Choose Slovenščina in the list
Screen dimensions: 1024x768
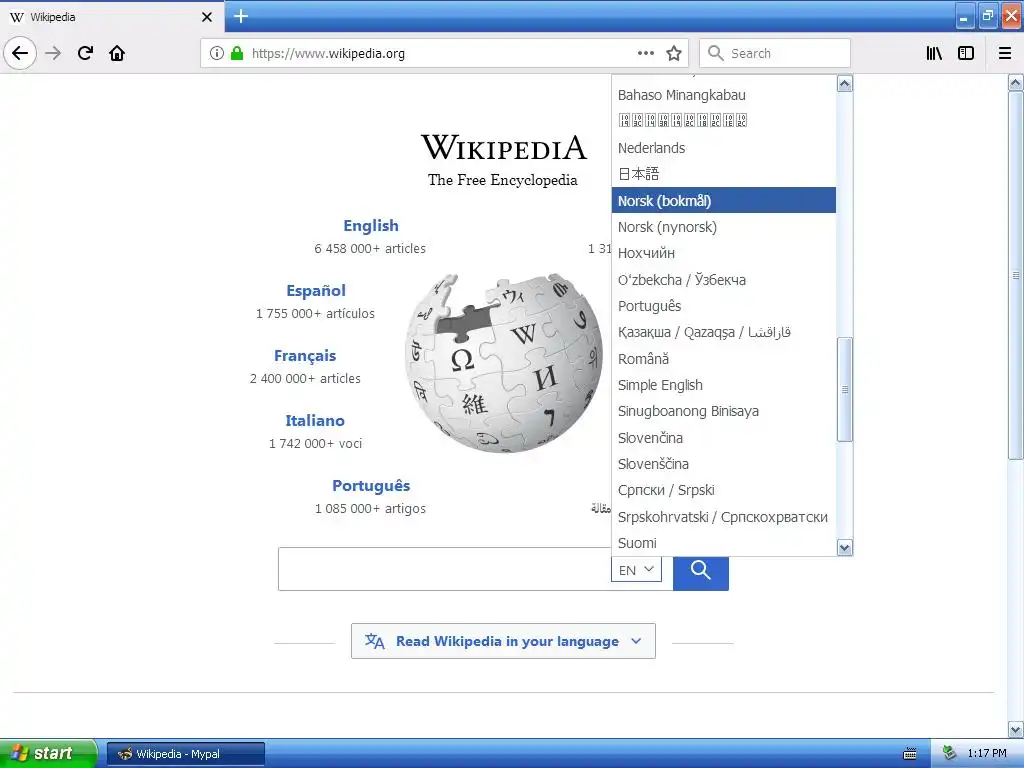click(724, 464)
